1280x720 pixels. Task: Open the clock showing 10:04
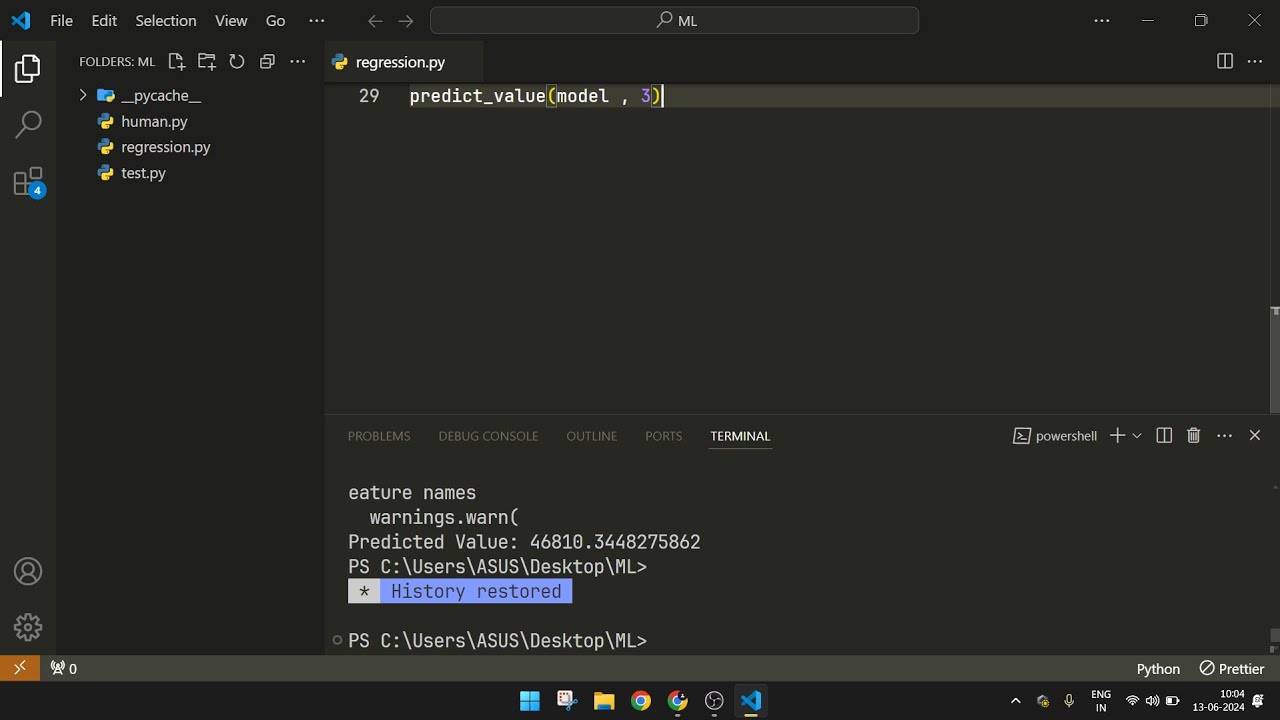tap(1218, 700)
